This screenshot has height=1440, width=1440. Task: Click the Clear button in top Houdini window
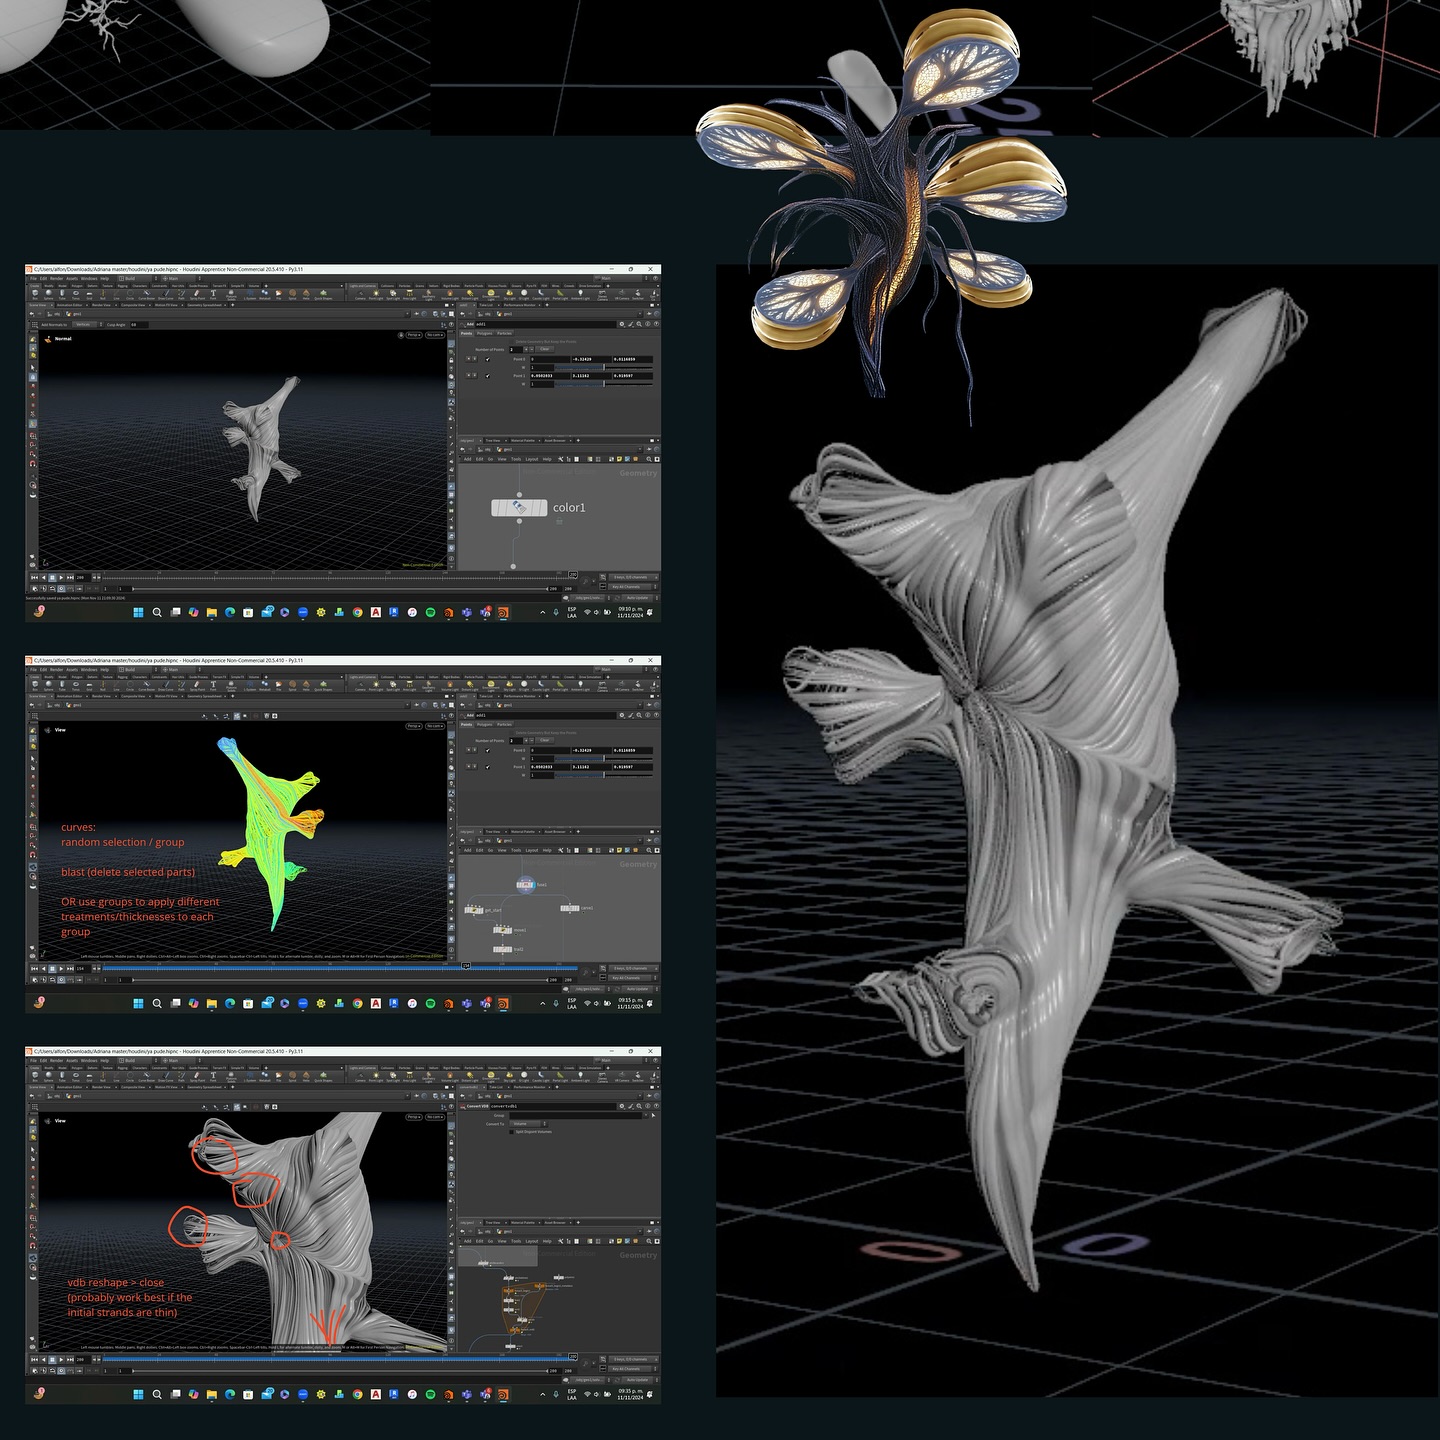[545, 349]
